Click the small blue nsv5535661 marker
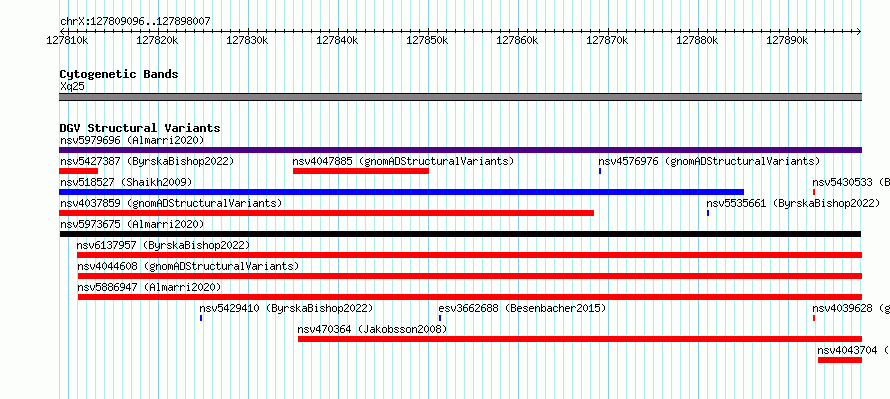 click(x=708, y=213)
